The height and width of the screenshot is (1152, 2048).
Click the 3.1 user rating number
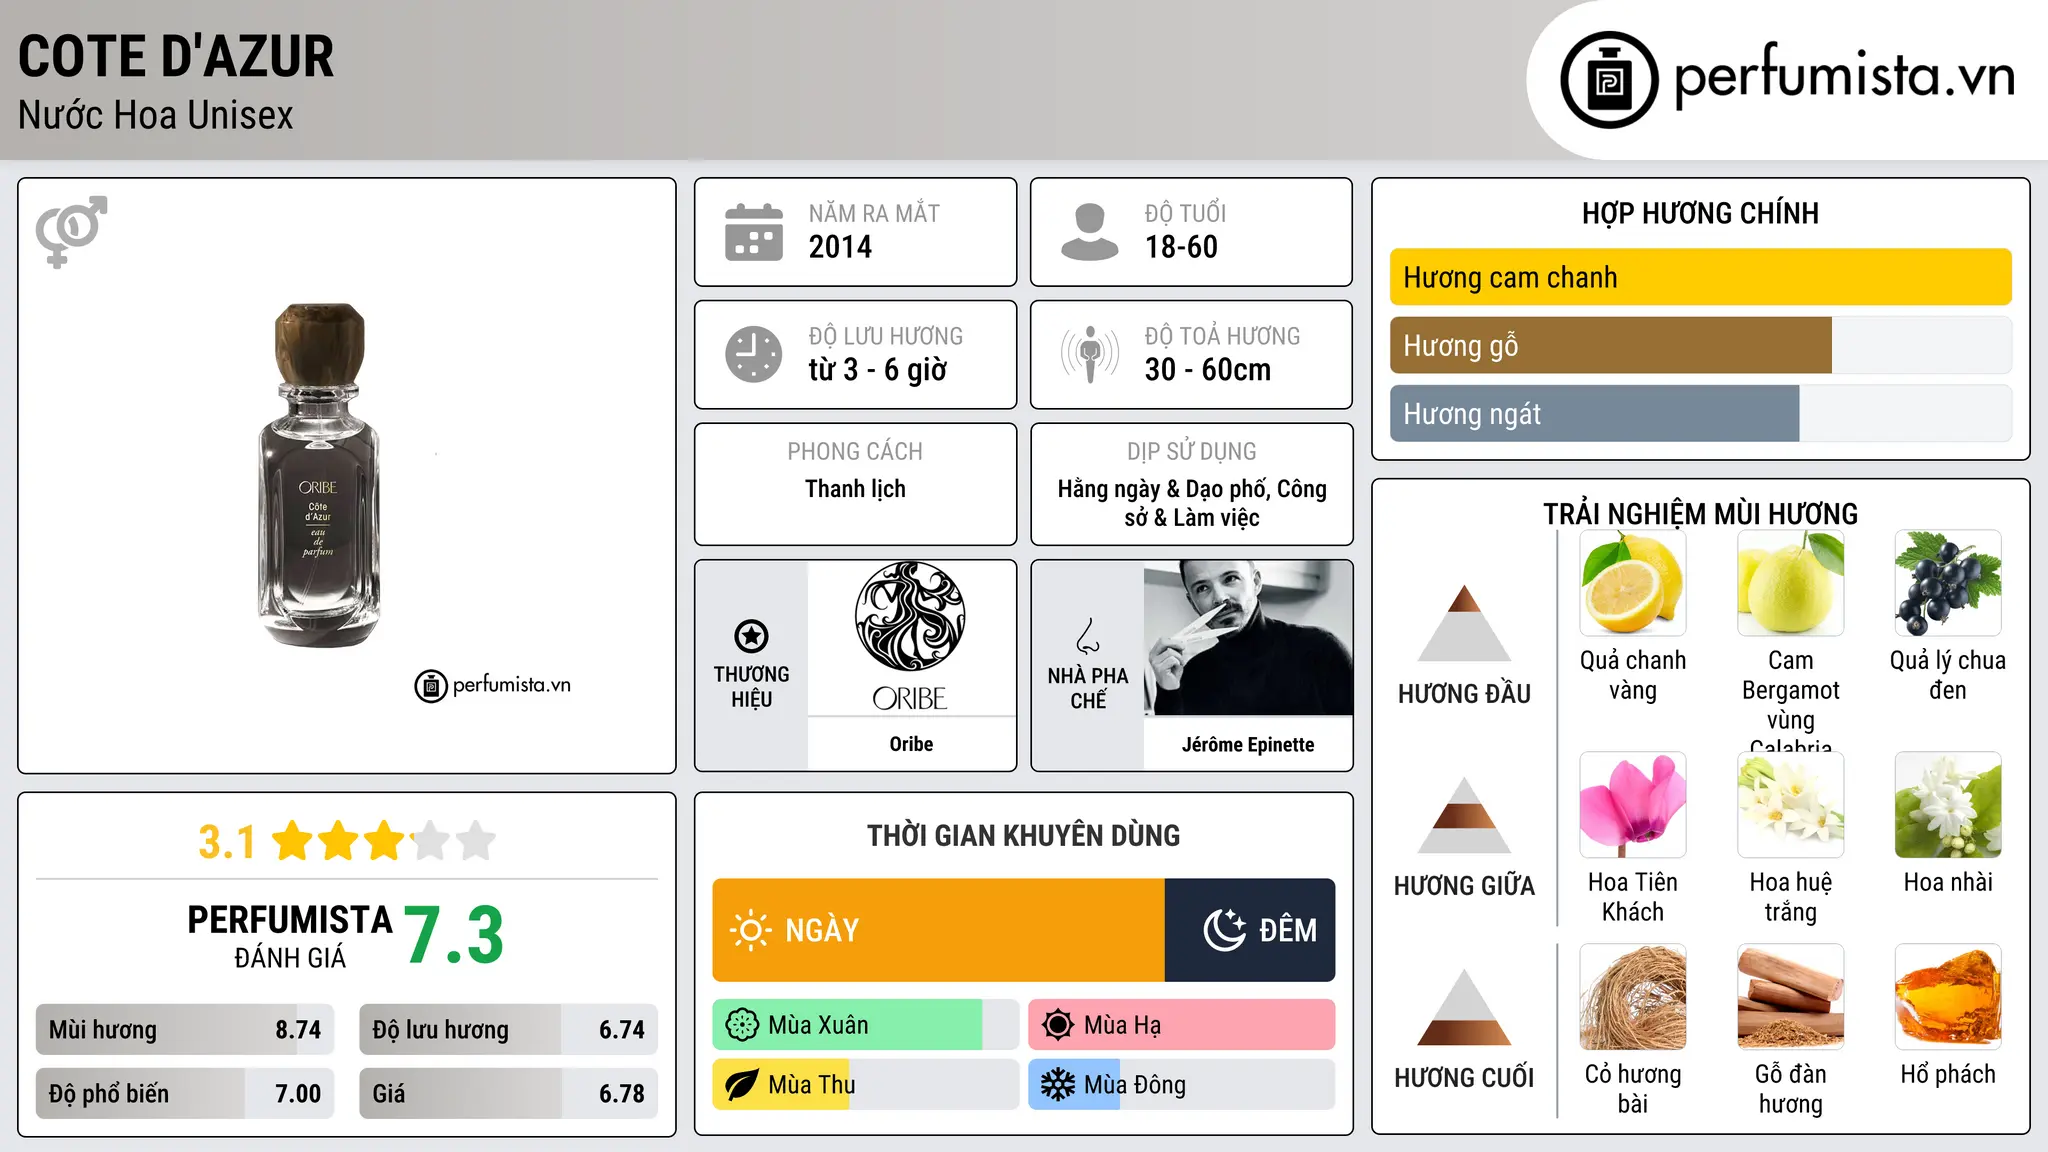(x=227, y=842)
